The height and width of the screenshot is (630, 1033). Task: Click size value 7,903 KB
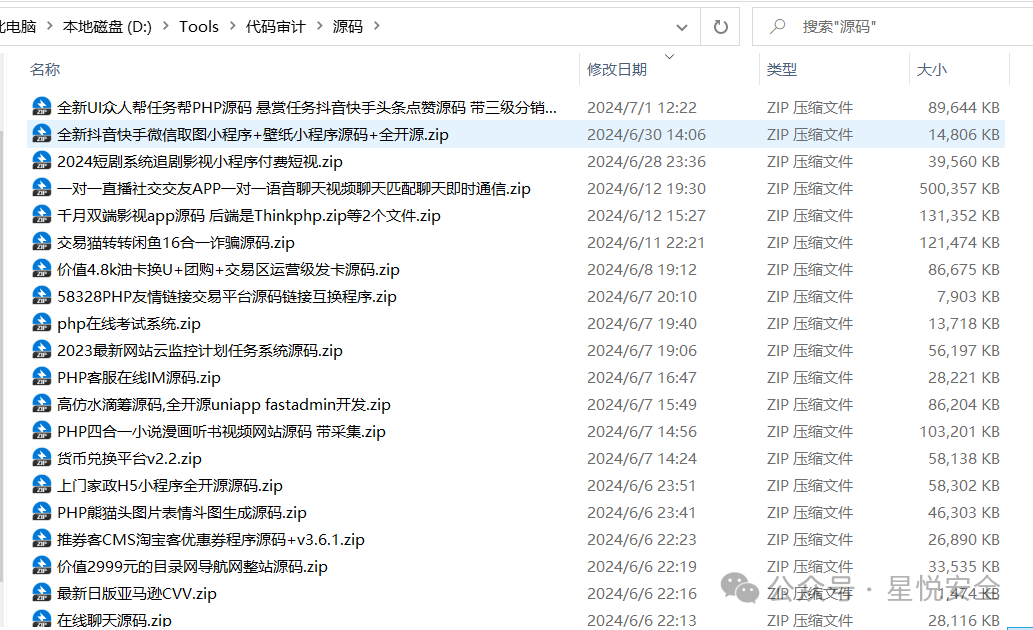coord(968,297)
